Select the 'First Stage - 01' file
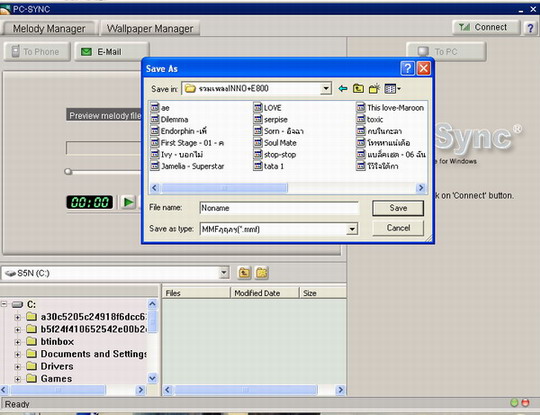540x415 pixels. click(x=187, y=143)
